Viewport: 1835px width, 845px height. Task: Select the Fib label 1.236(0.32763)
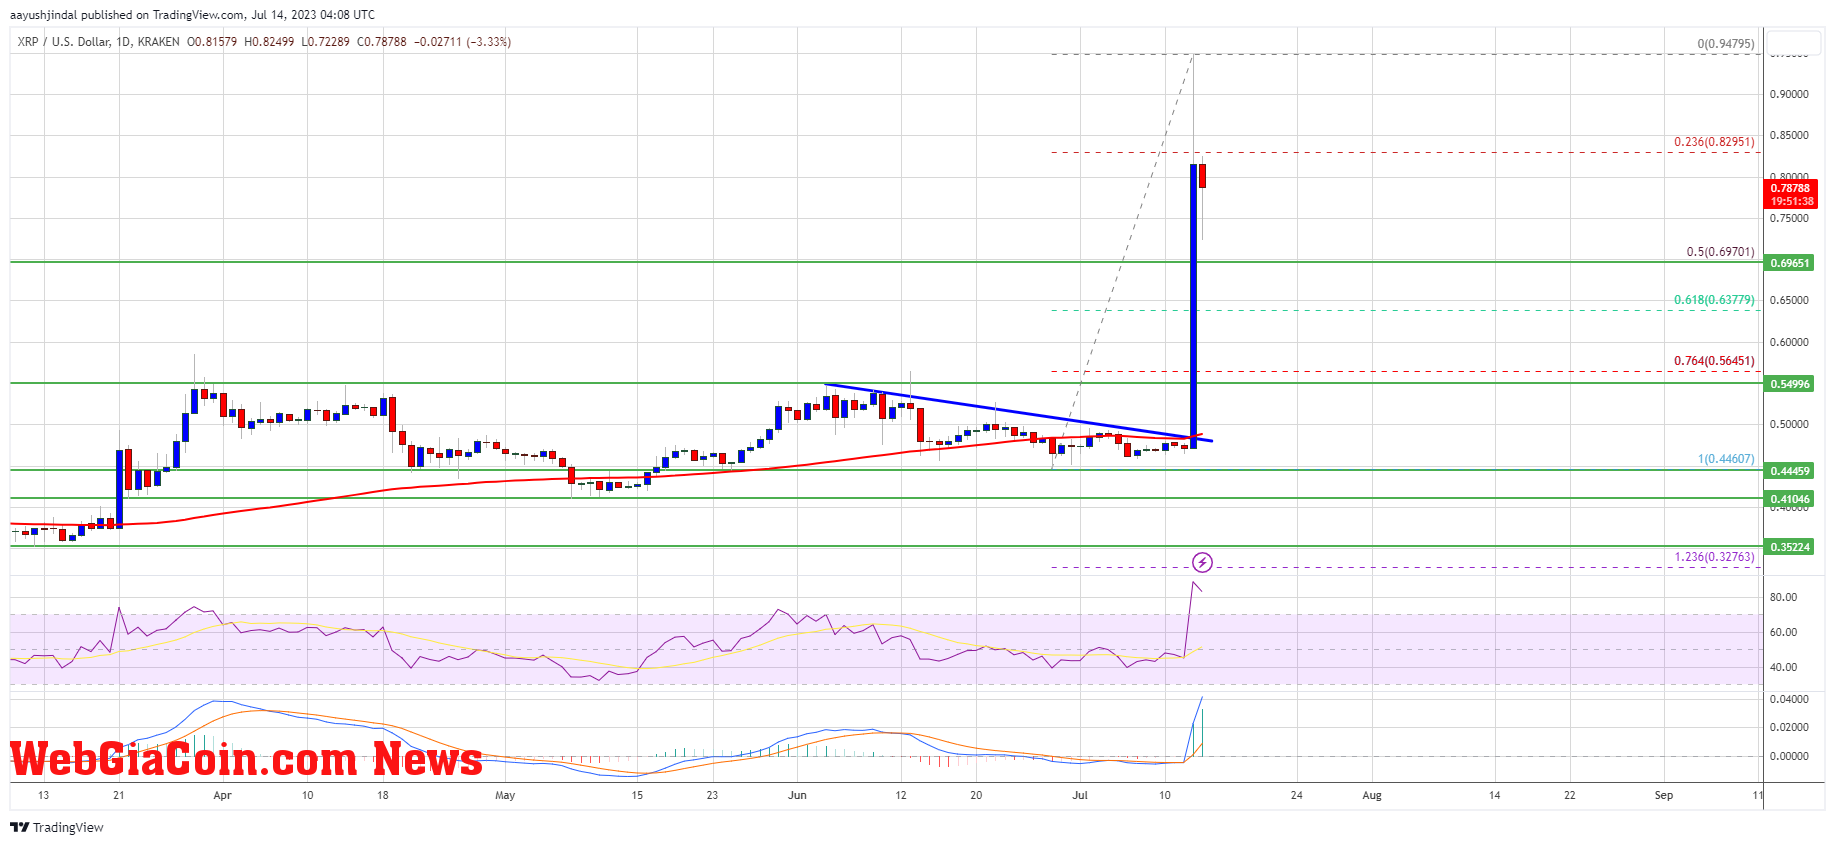click(1714, 557)
